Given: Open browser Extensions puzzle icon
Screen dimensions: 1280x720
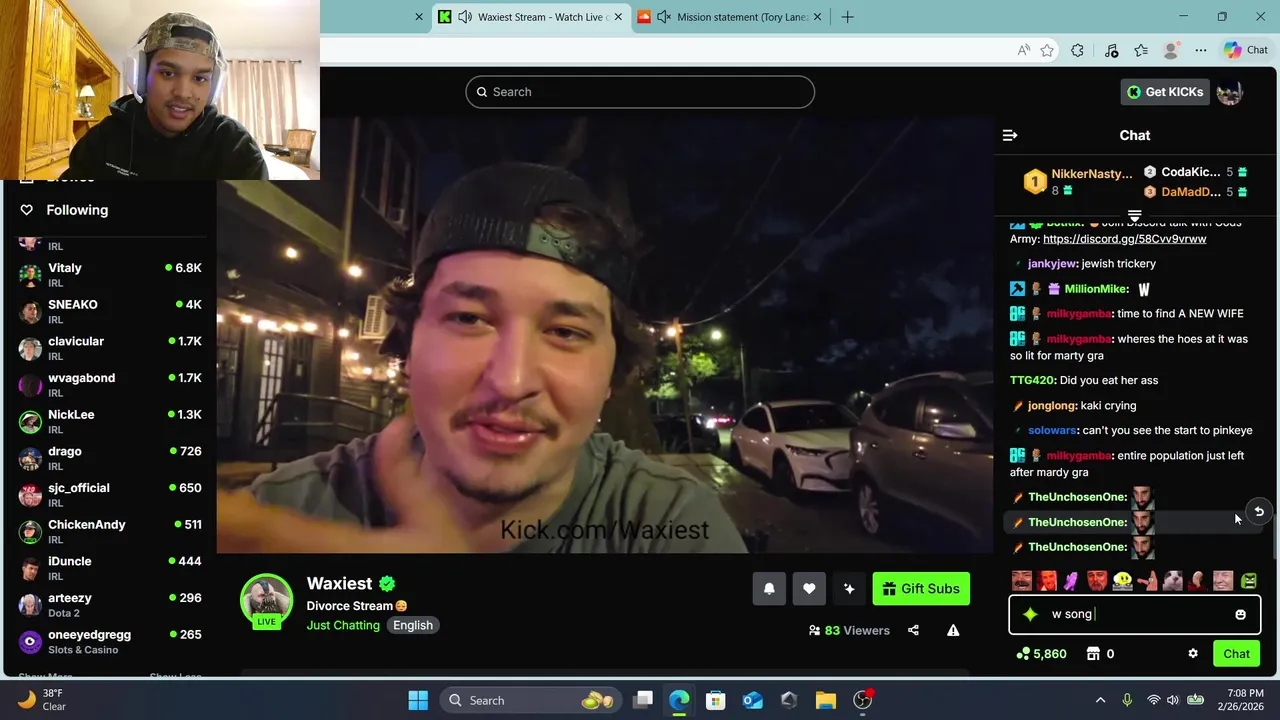Looking at the screenshot, I should [1077, 50].
